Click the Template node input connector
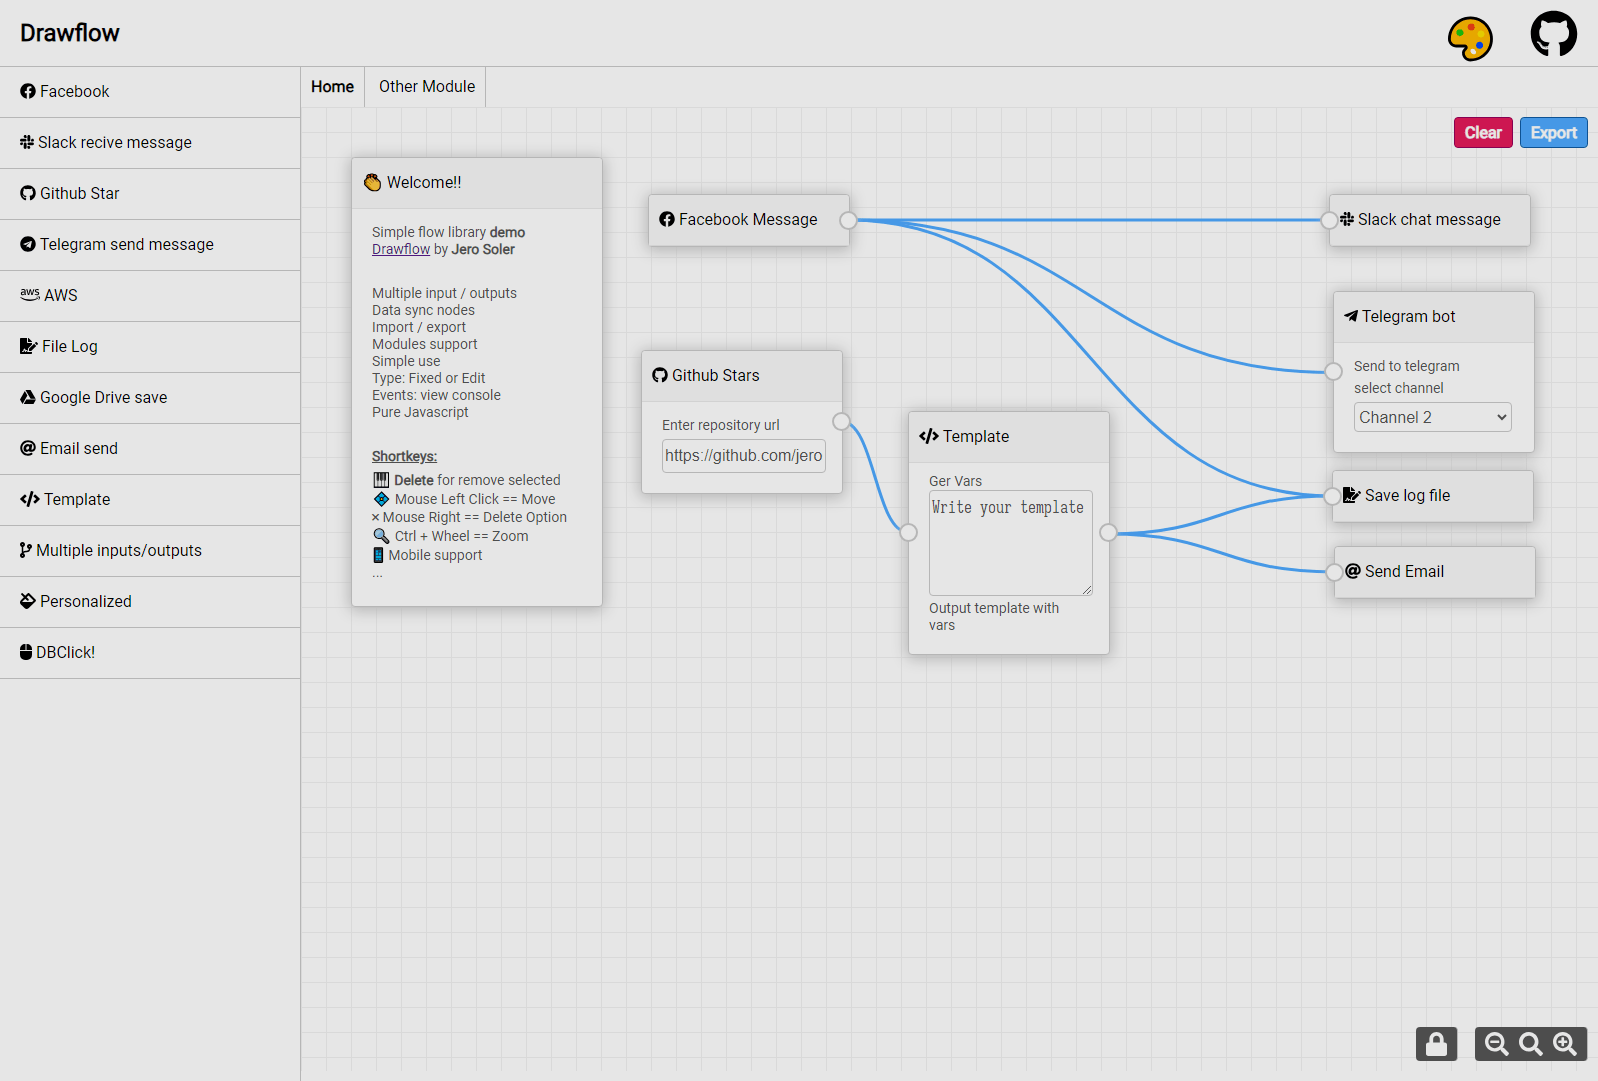Screen dimensions: 1598x1081 [x=908, y=533]
